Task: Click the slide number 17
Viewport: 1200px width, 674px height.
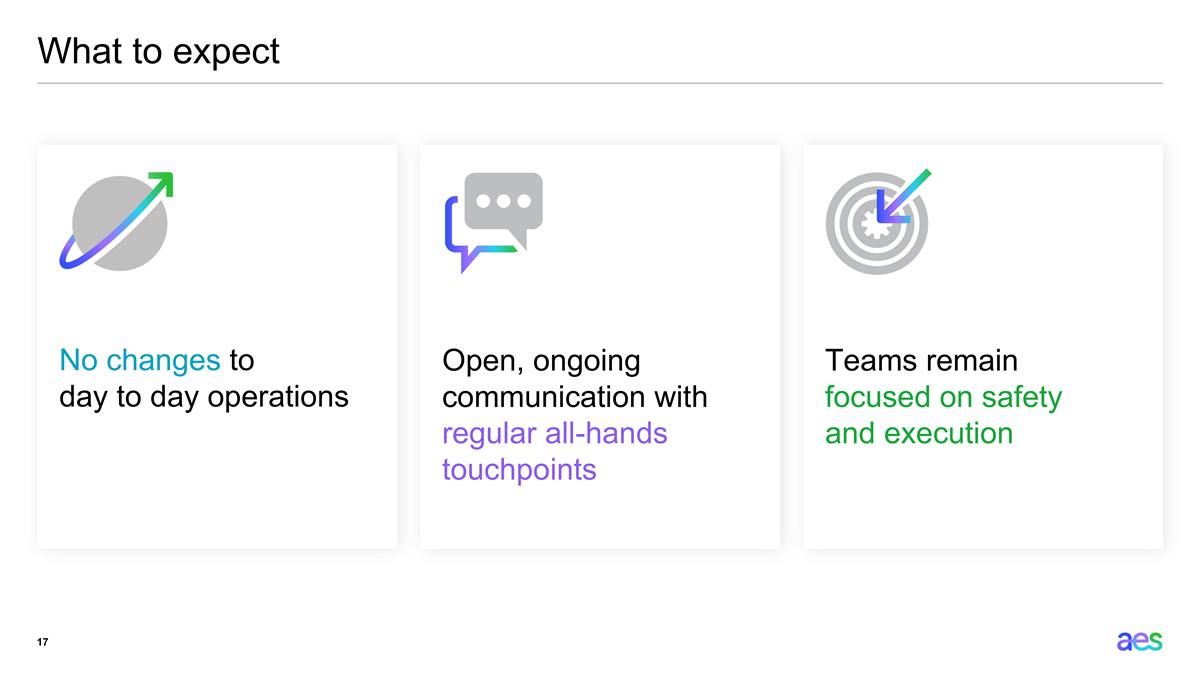Action: [44, 641]
